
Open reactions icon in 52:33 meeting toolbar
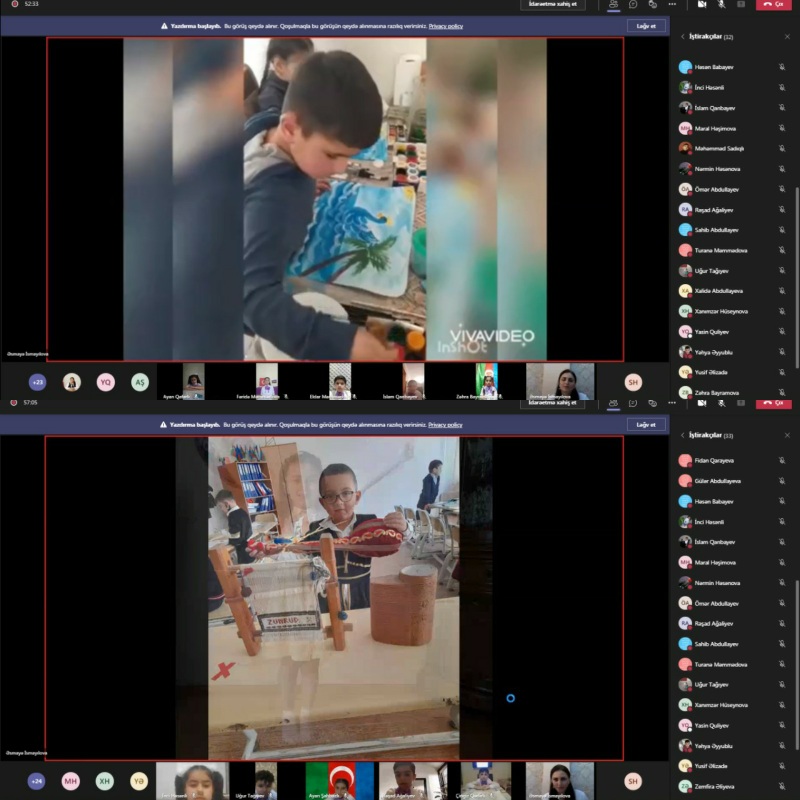coord(653,4)
